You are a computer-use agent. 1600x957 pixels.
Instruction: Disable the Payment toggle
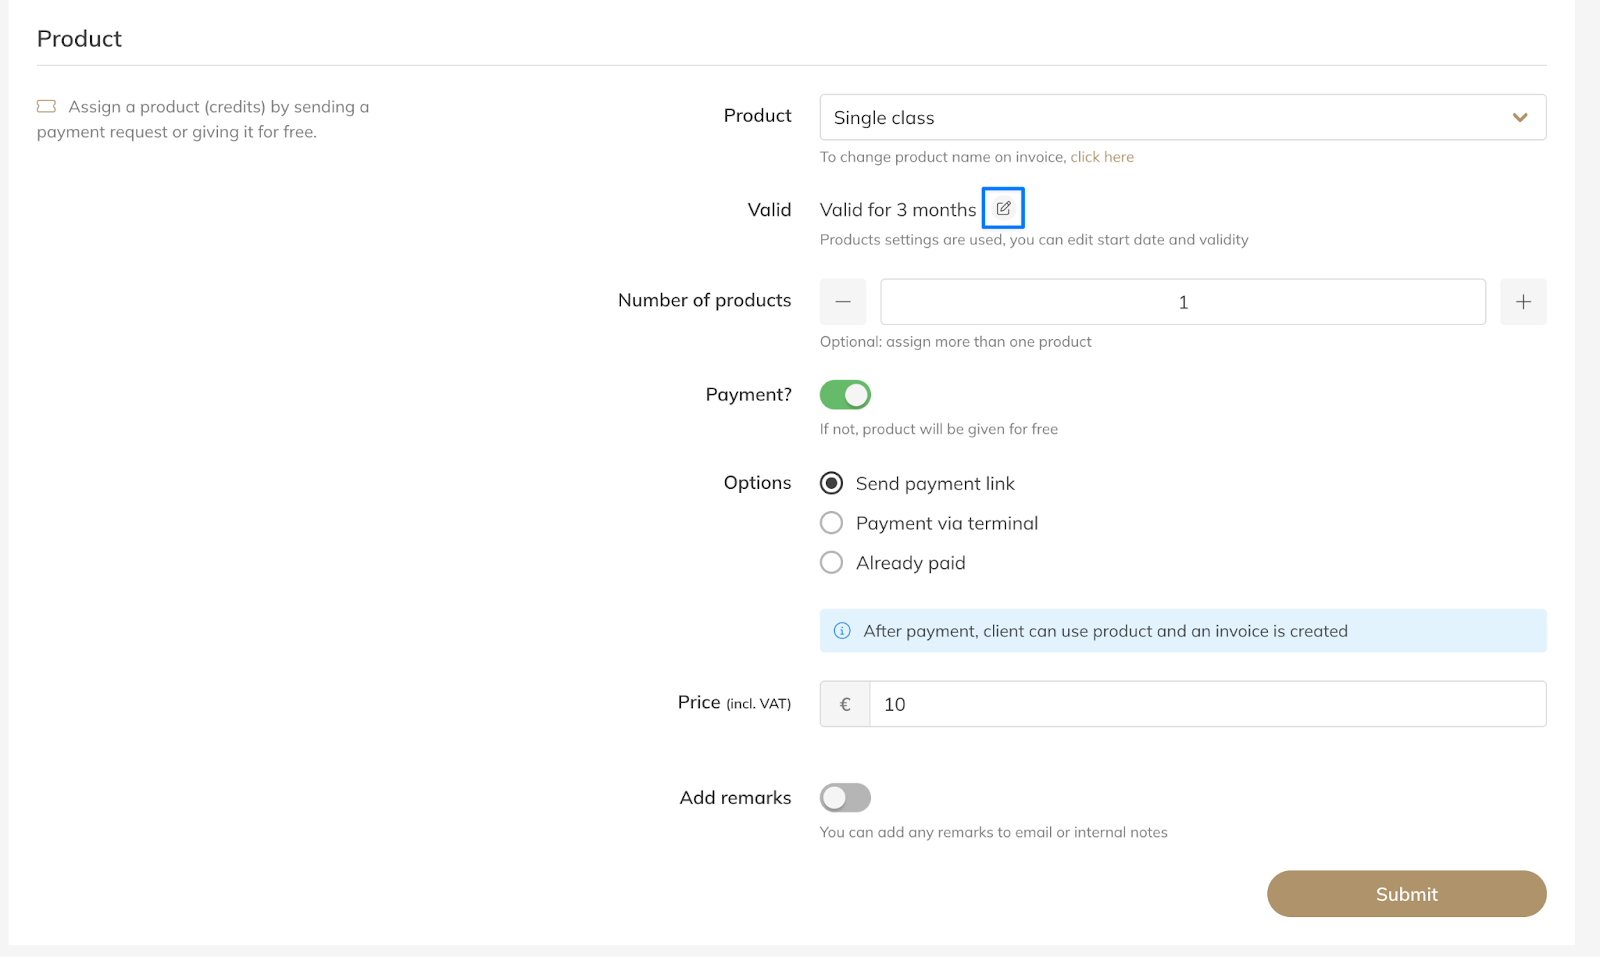click(x=845, y=395)
